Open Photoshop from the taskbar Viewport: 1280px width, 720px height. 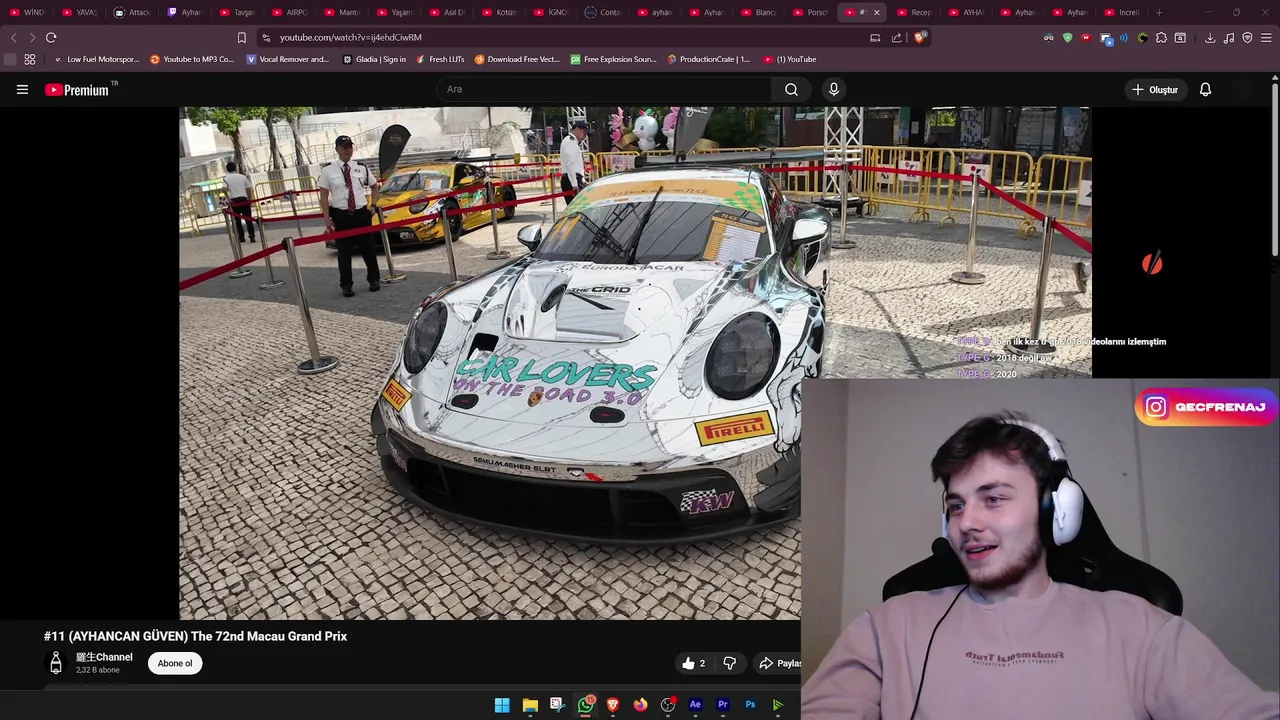point(750,705)
